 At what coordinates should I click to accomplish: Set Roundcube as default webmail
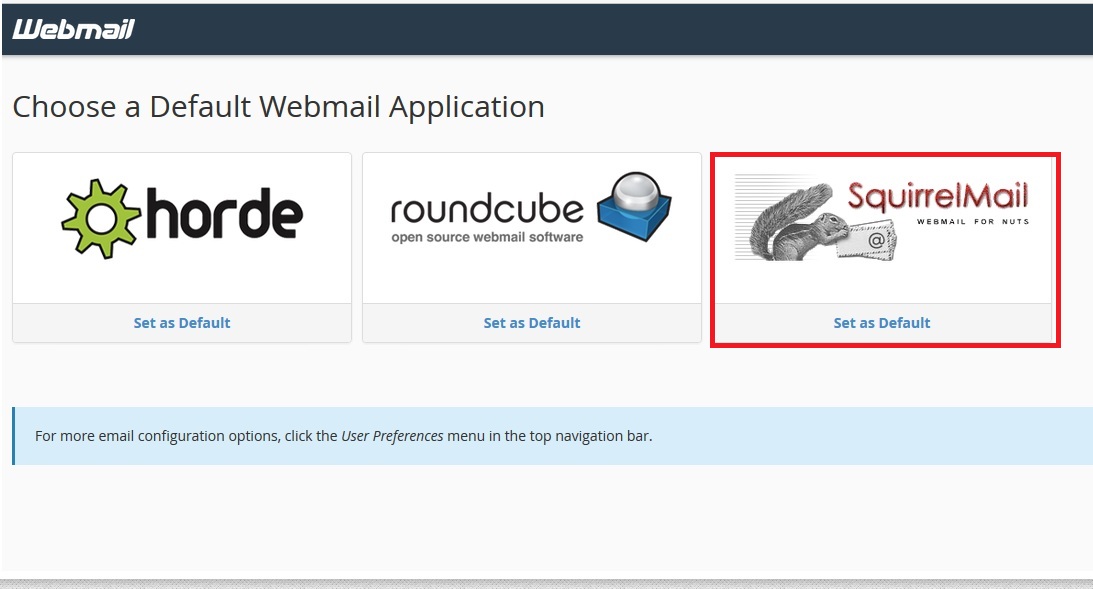pos(532,323)
